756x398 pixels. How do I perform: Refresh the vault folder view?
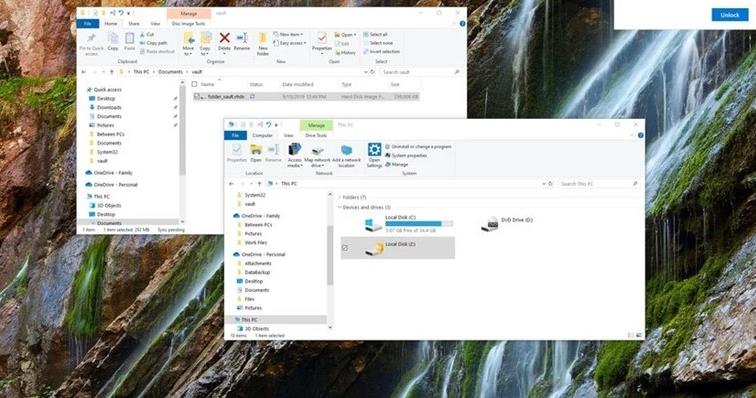372,72
